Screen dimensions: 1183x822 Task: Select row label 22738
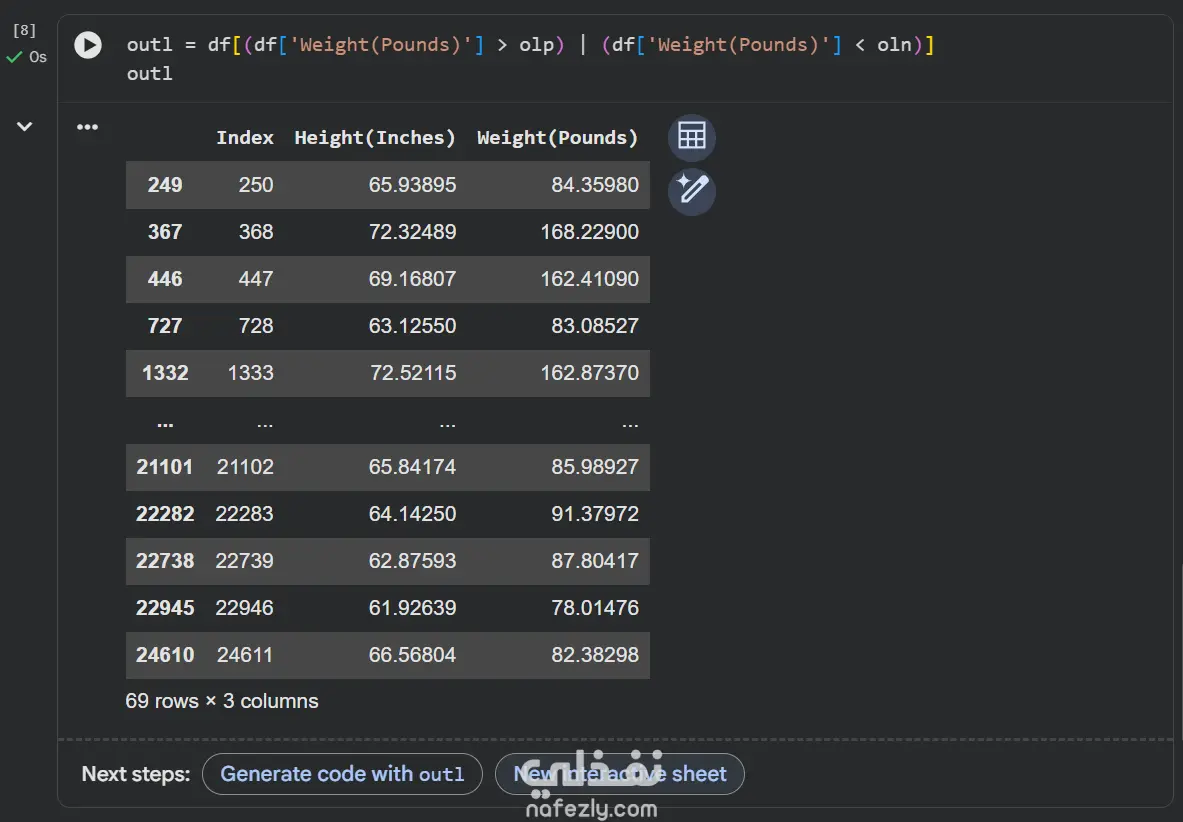pos(164,561)
